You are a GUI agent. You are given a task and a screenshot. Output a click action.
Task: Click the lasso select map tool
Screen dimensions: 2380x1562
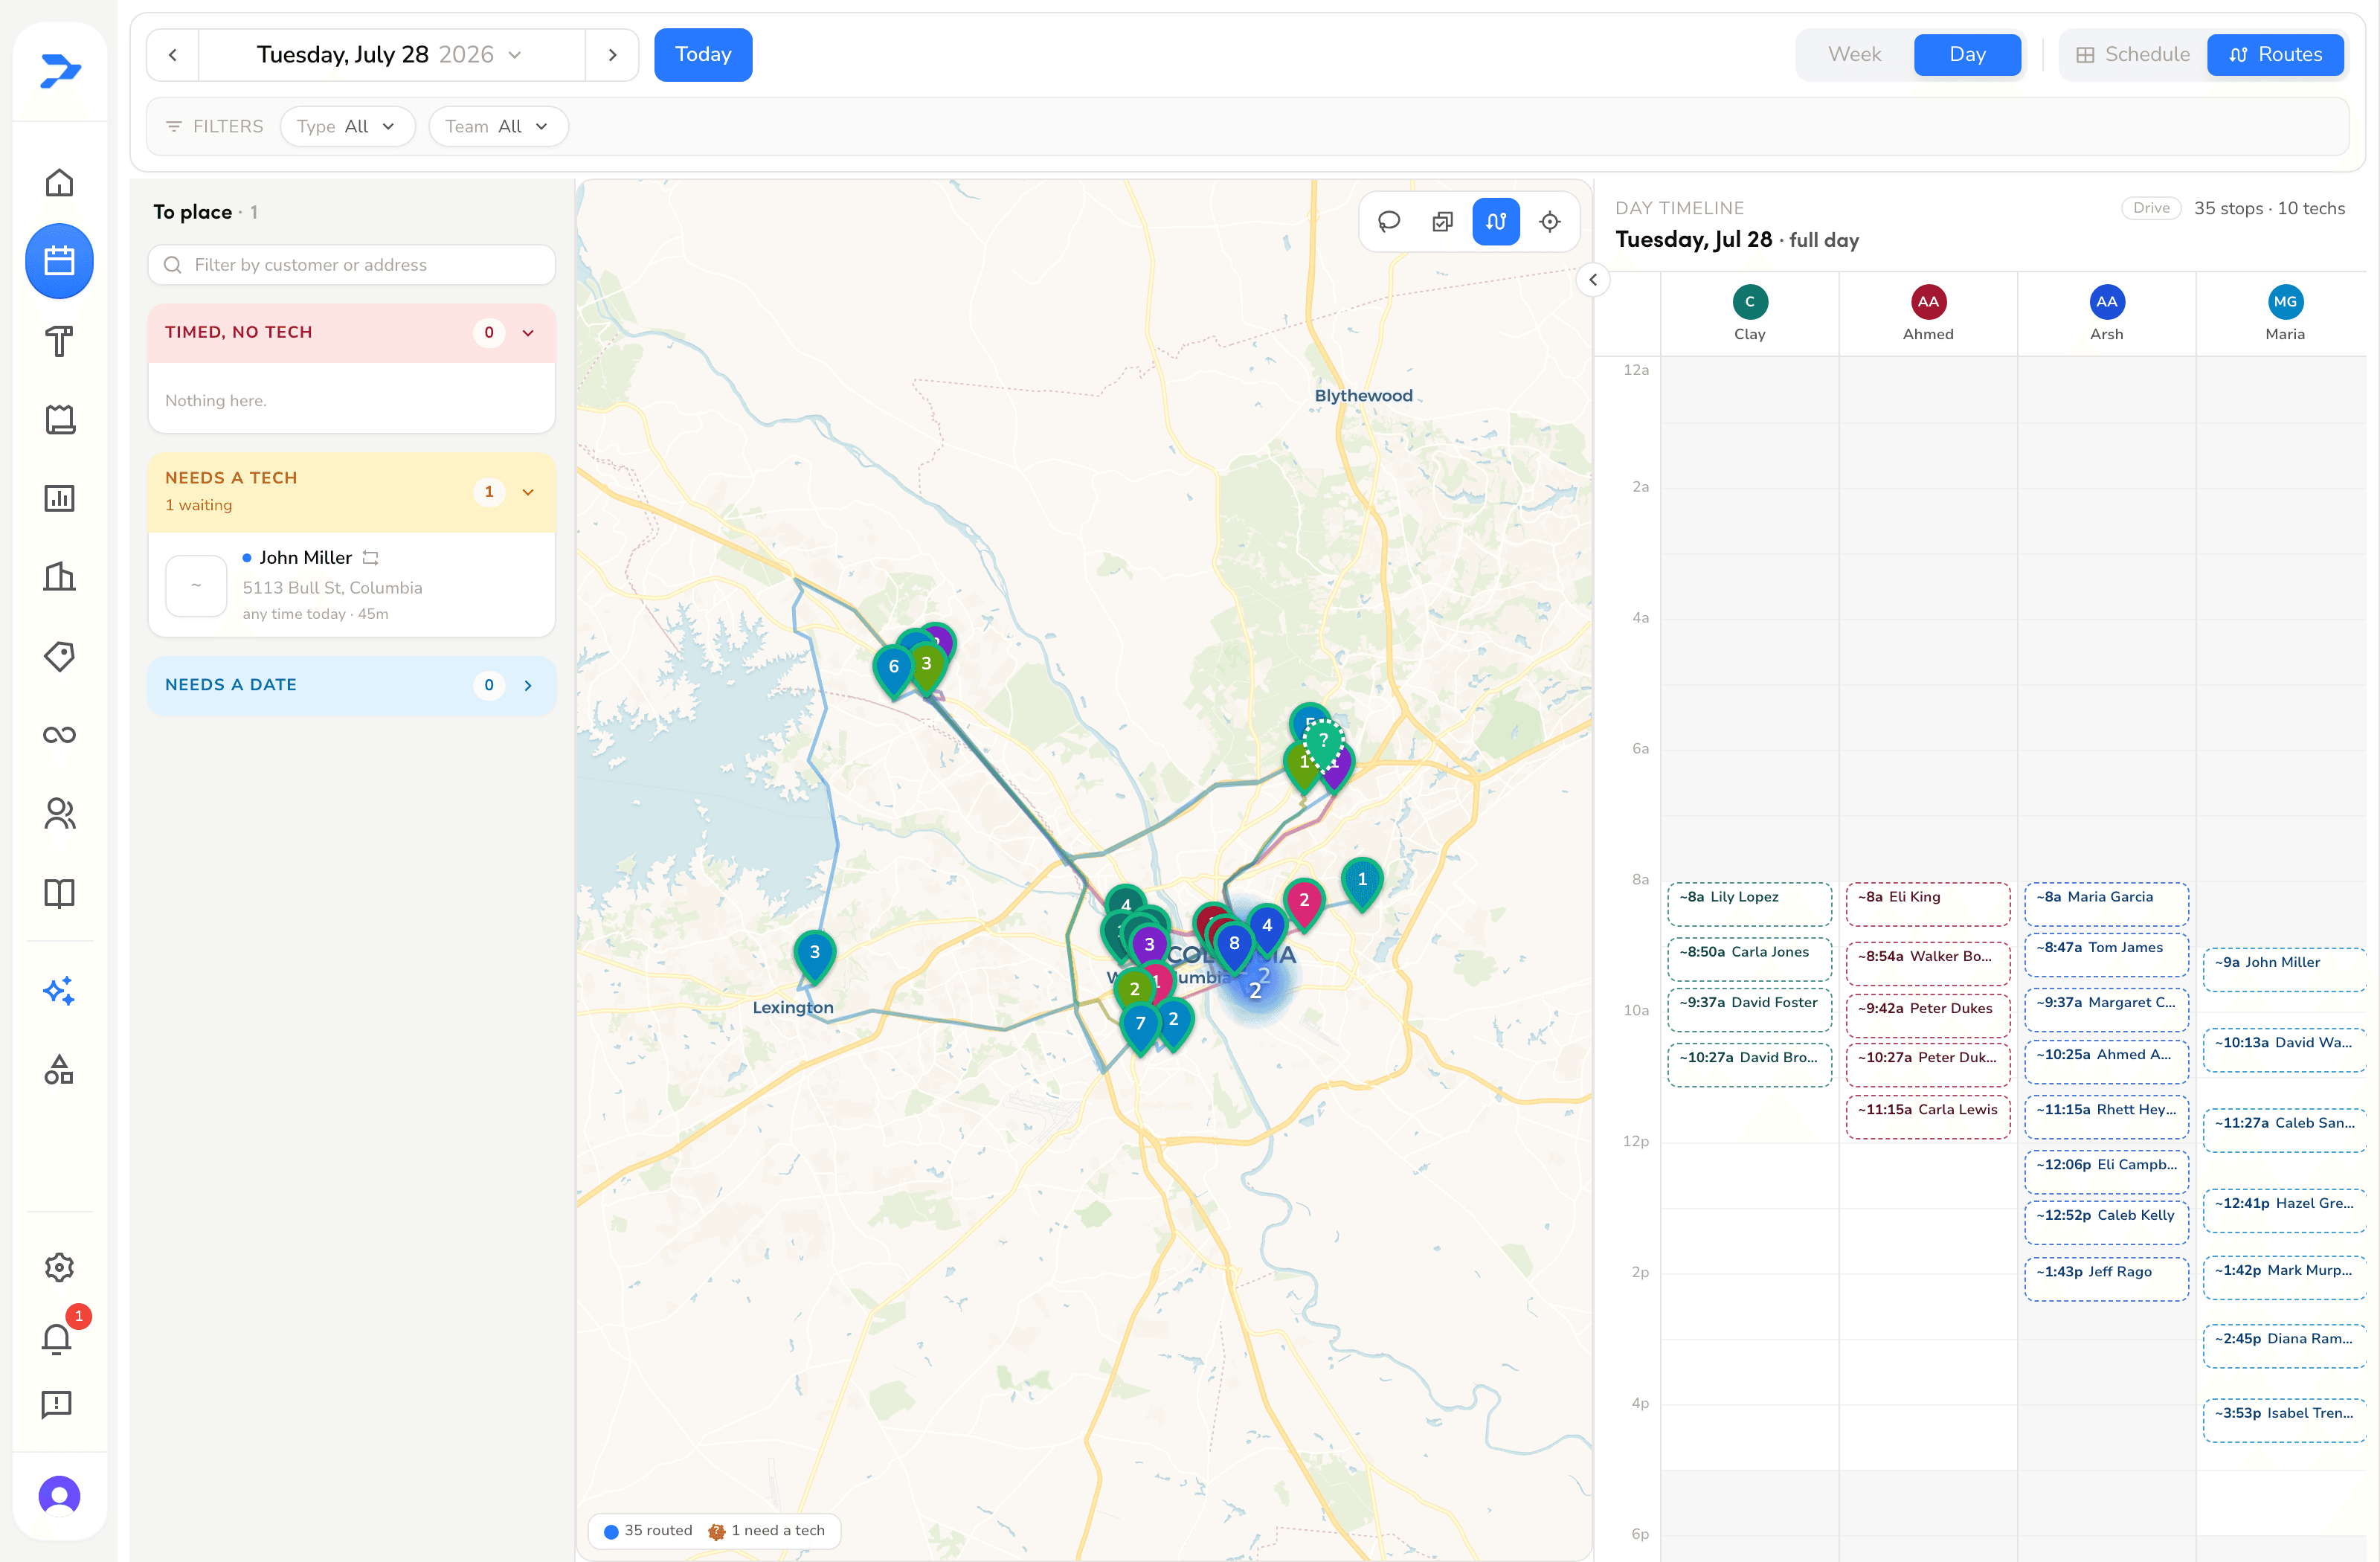click(1389, 221)
